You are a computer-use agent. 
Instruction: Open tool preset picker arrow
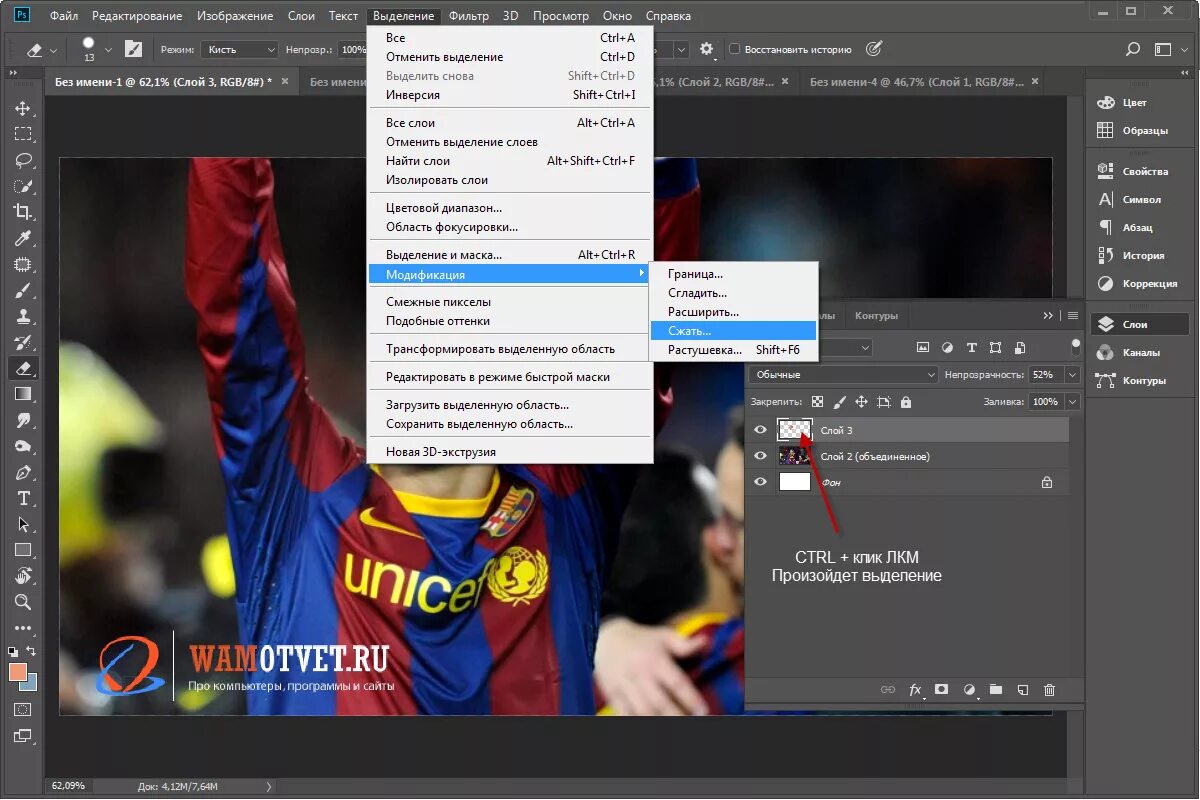(x=53, y=49)
